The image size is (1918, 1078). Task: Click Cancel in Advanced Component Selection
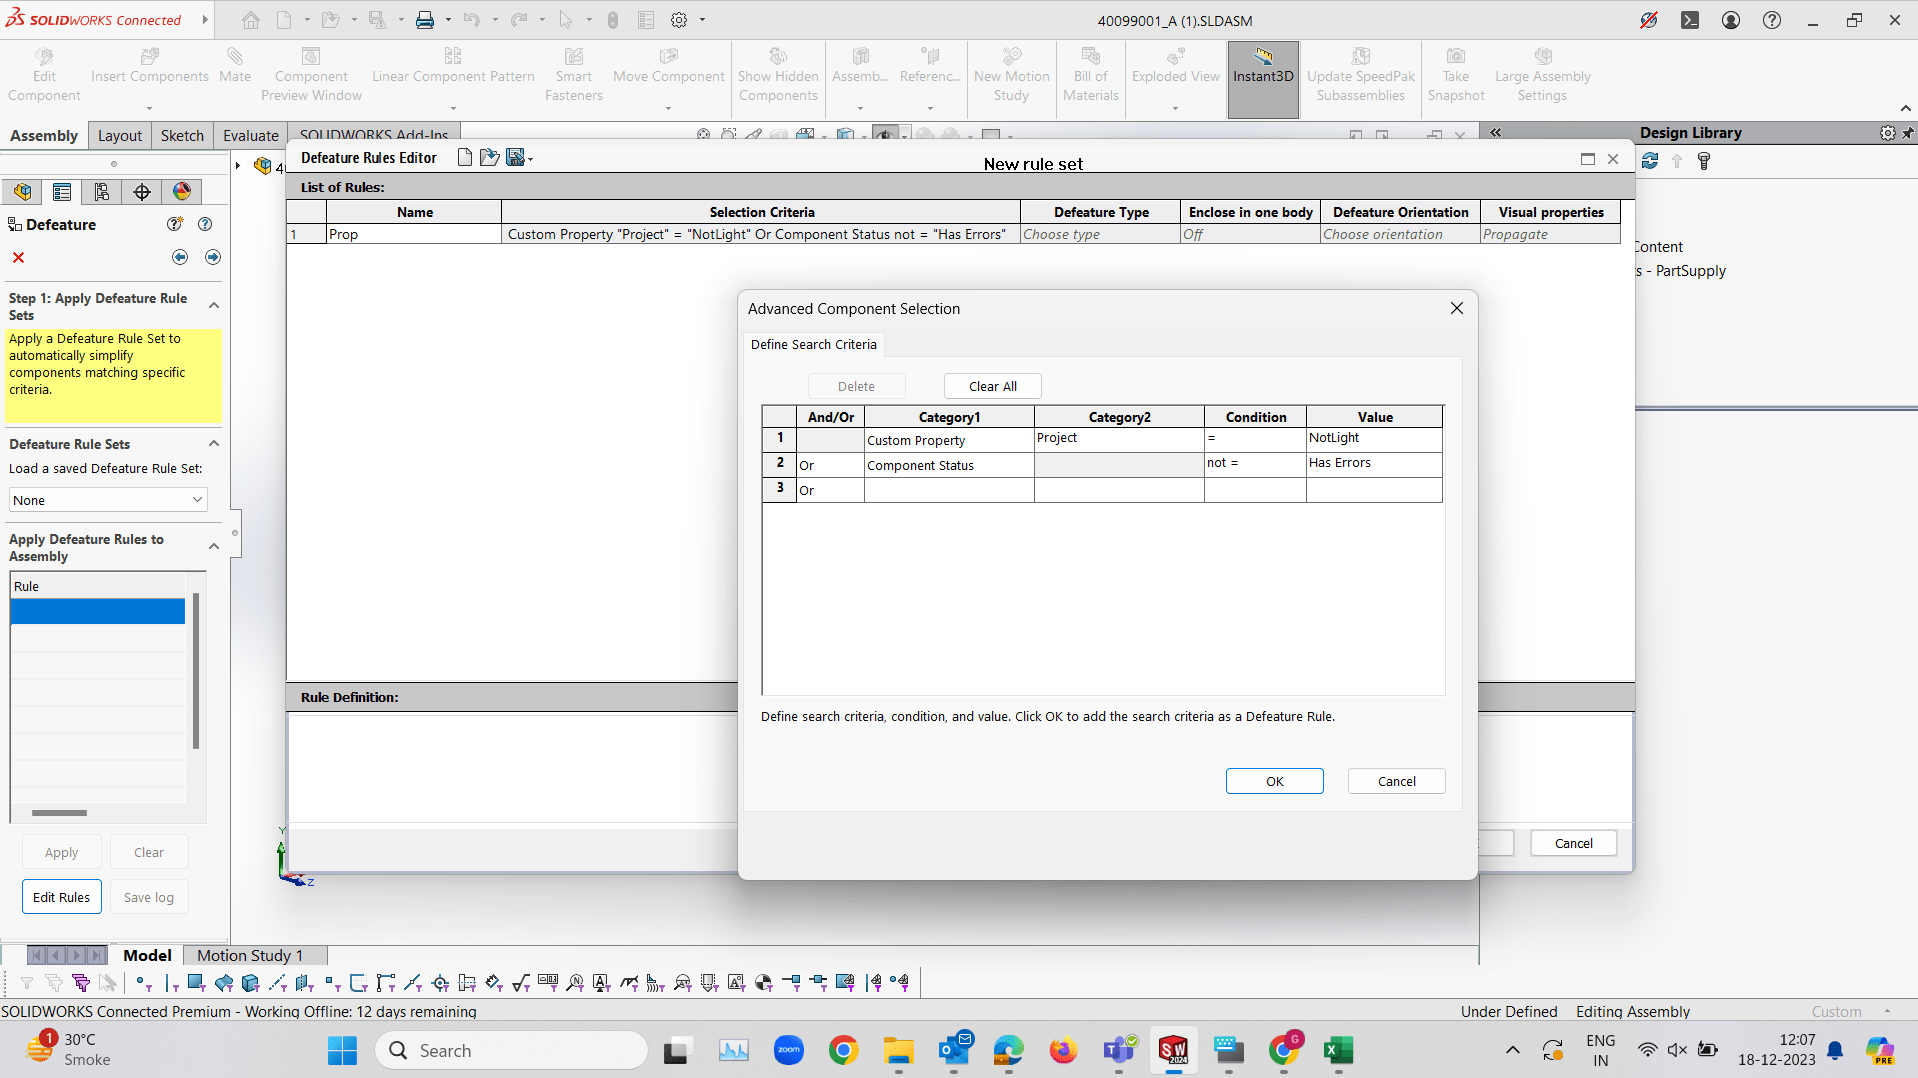pos(1396,781)
